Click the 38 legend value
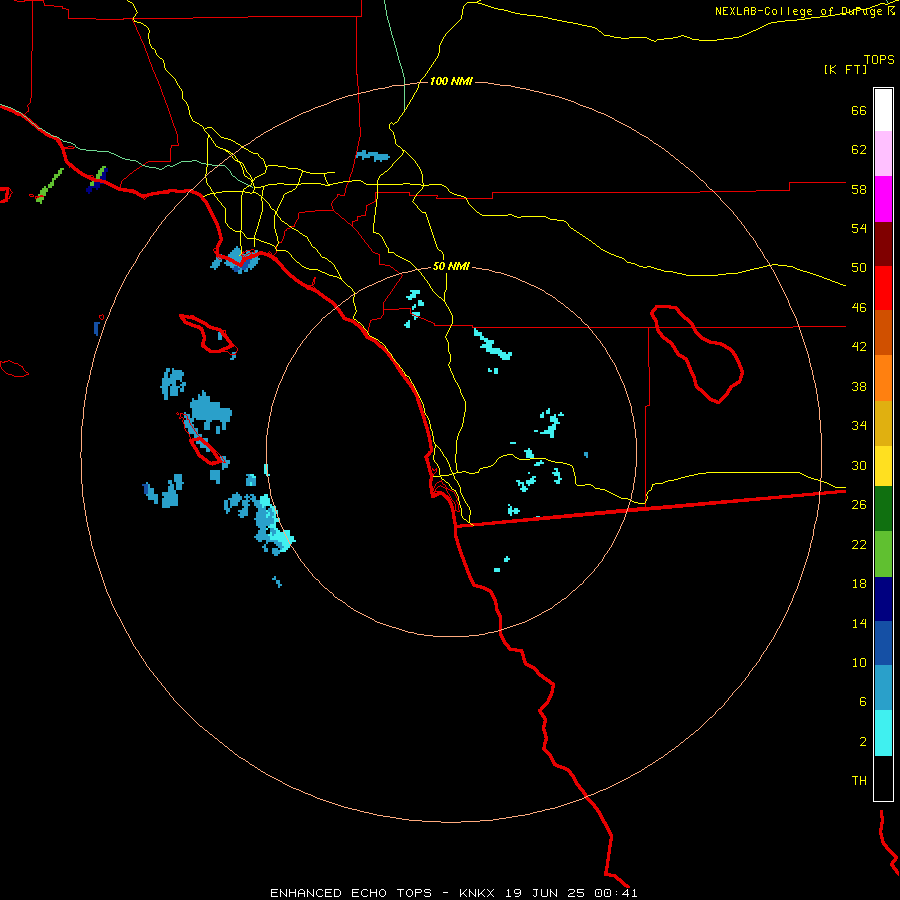The width and height of the screenshot is (900, 900). point(859,386)
